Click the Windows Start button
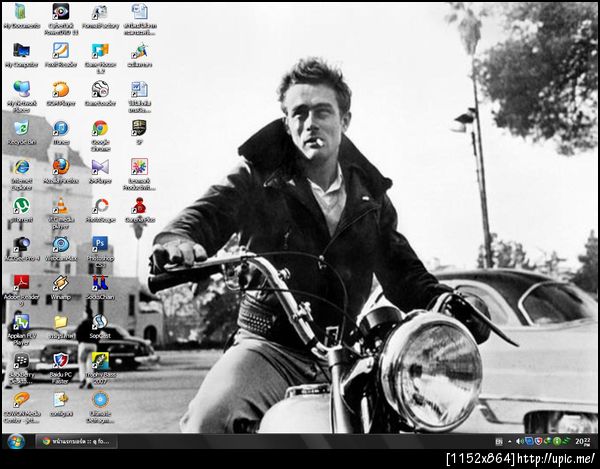Viewport: 600px width, 469px height. 15,441
